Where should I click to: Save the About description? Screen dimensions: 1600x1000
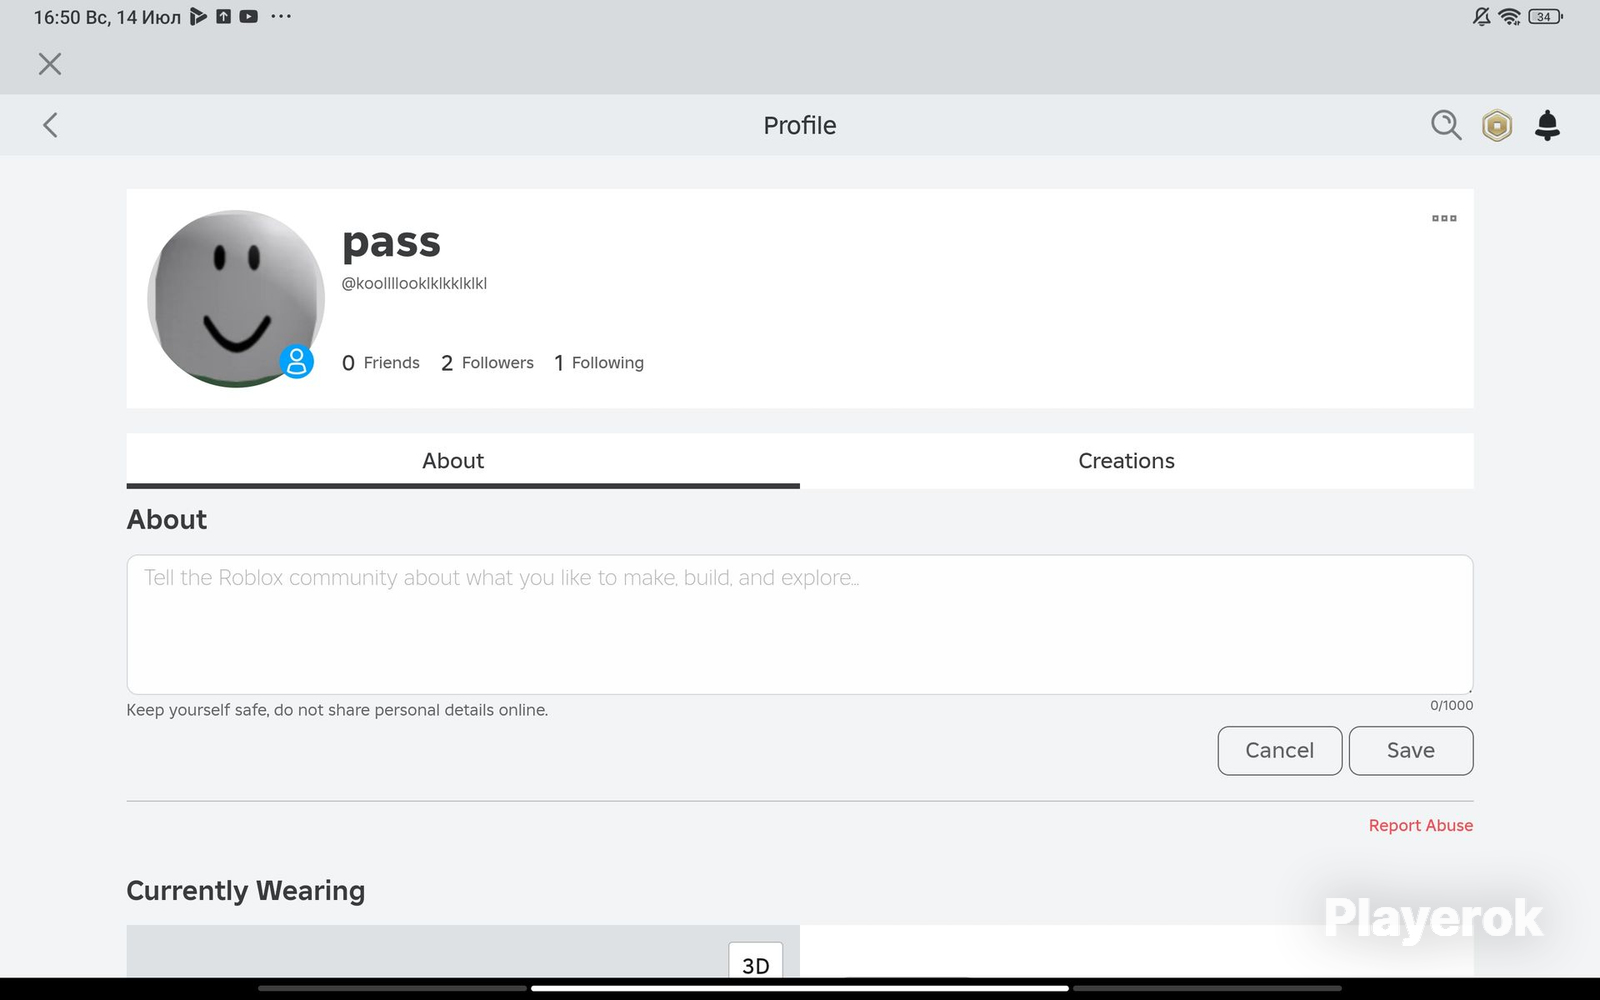[1411, 750]
